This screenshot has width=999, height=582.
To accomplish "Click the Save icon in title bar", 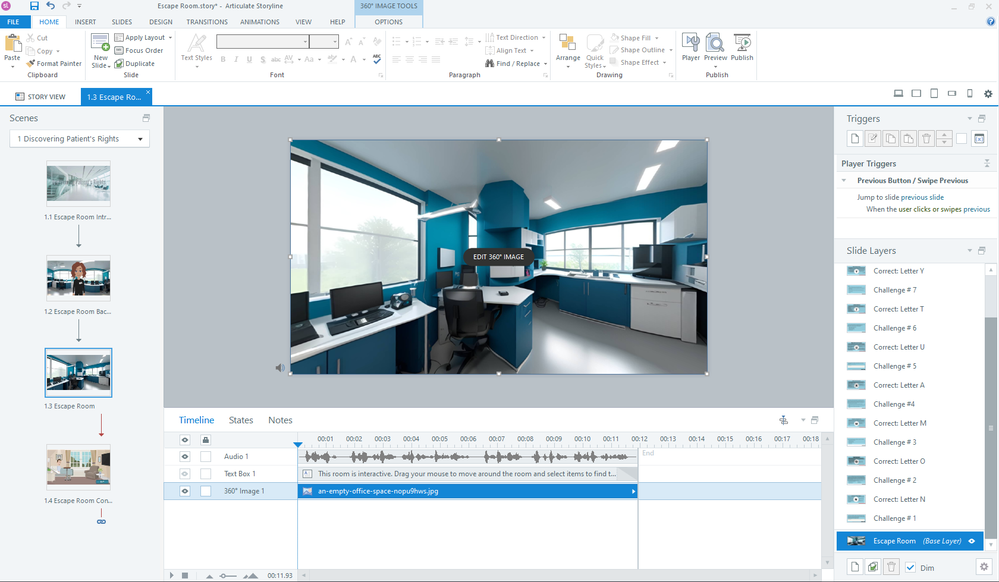I will point(34,6).
